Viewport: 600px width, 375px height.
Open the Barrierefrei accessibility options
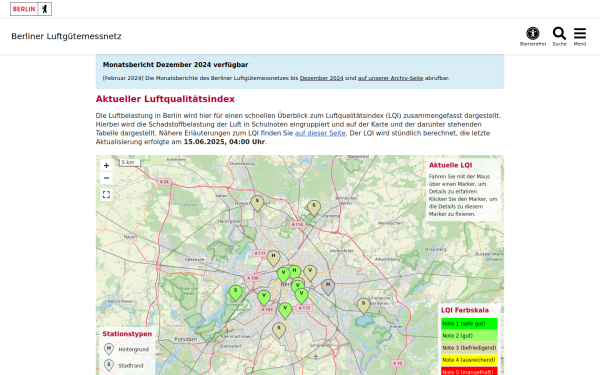coord(533,37)
